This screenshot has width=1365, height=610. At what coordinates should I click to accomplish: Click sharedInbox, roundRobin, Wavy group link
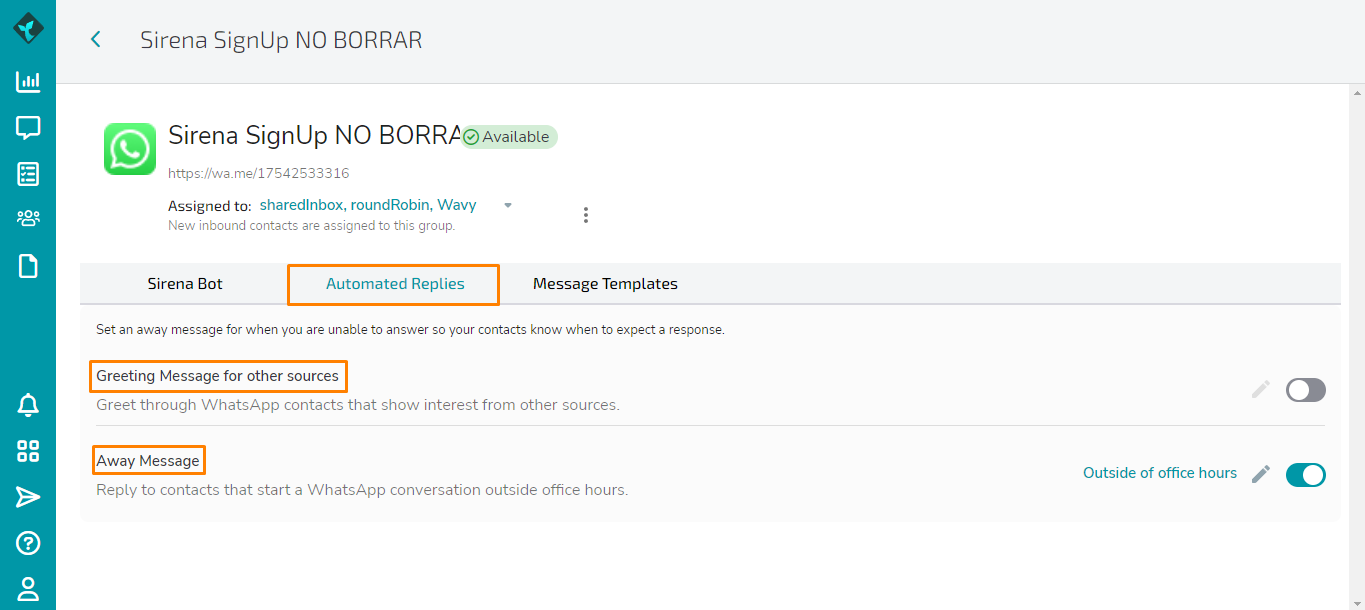(x=368, y=205)
